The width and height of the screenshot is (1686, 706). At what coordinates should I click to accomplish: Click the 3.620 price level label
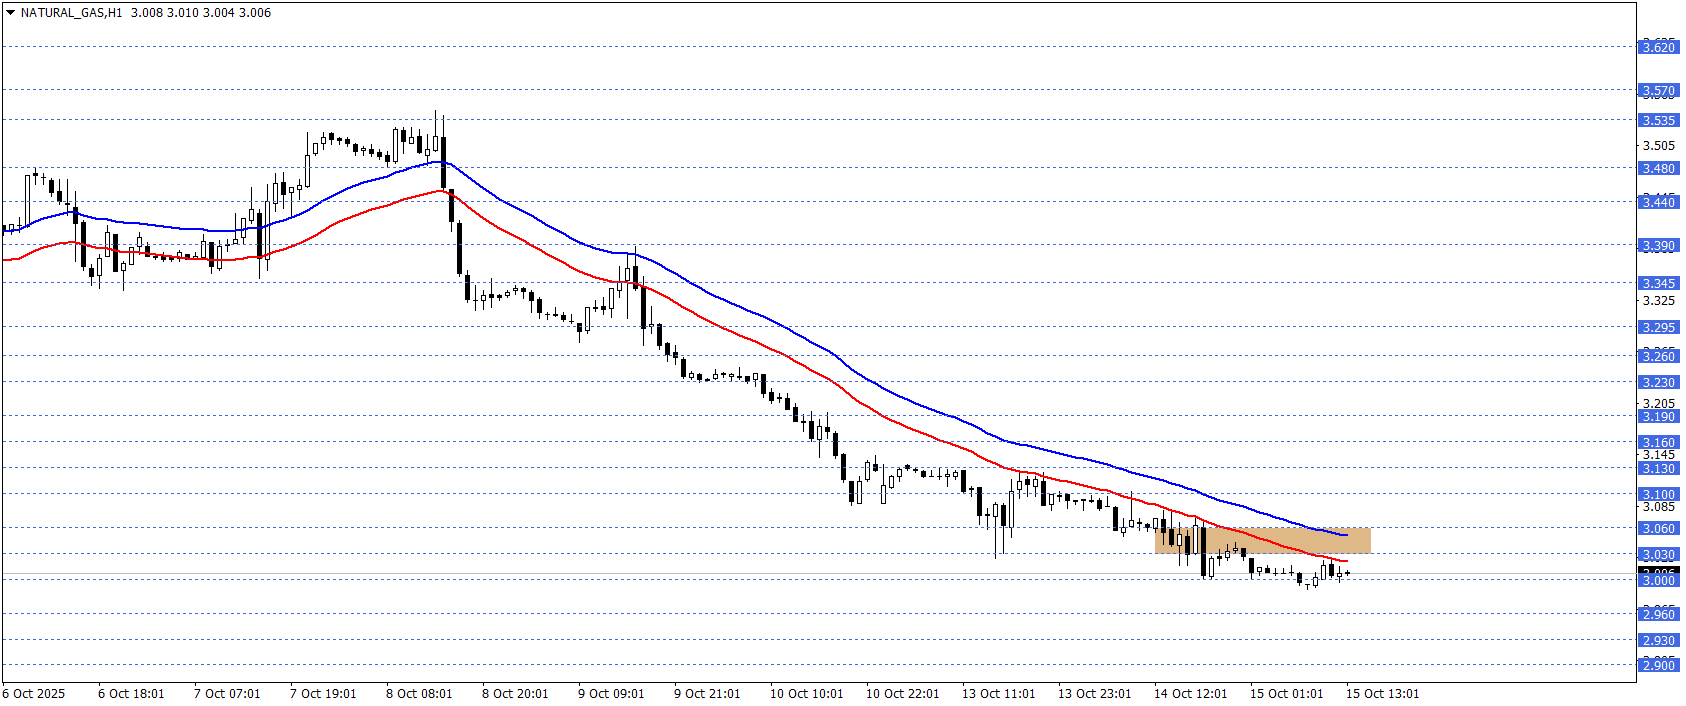pyautogui.click(x=1659, y=47)
